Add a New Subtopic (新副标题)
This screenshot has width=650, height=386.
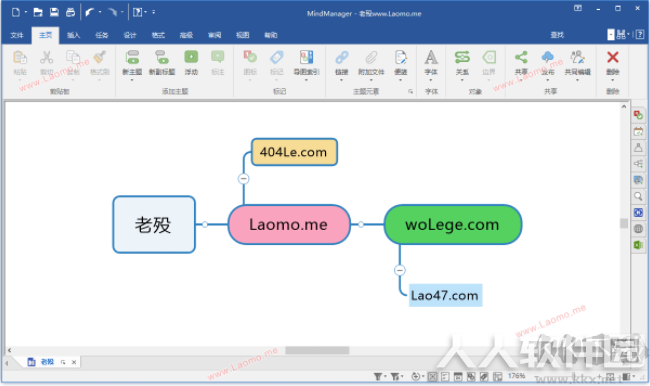coord(162,62)
